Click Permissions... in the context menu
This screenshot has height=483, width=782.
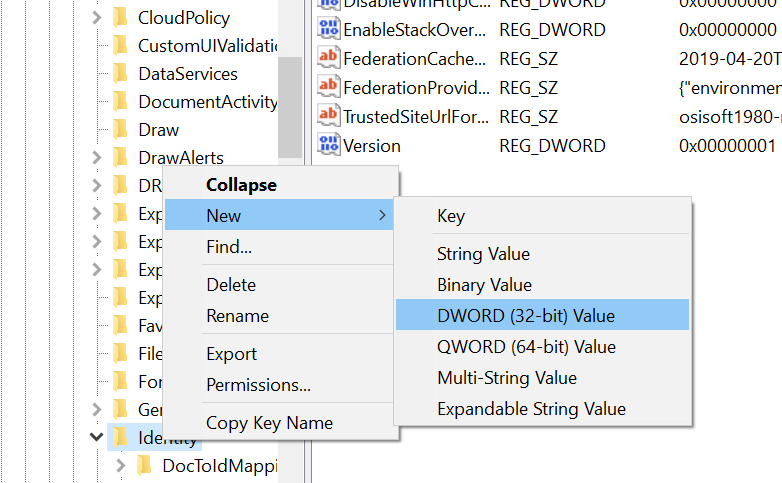point(258,385)
